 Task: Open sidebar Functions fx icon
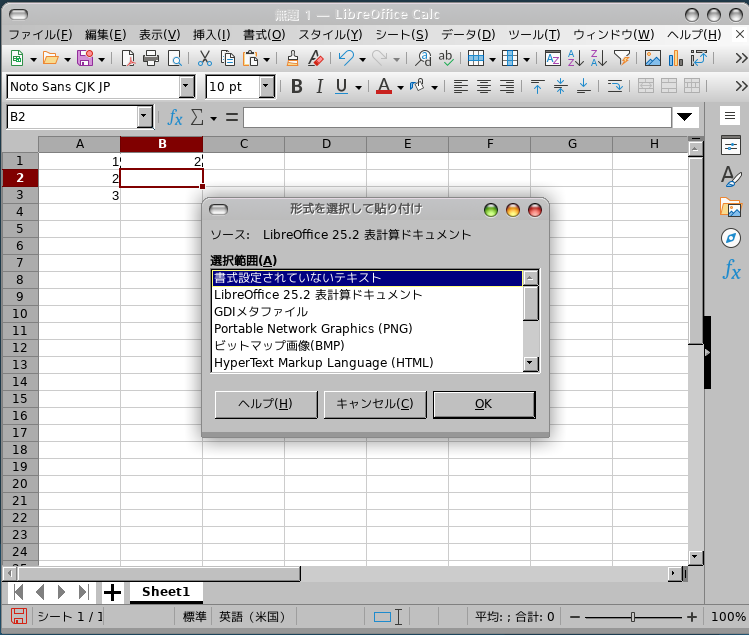[731, 269]
